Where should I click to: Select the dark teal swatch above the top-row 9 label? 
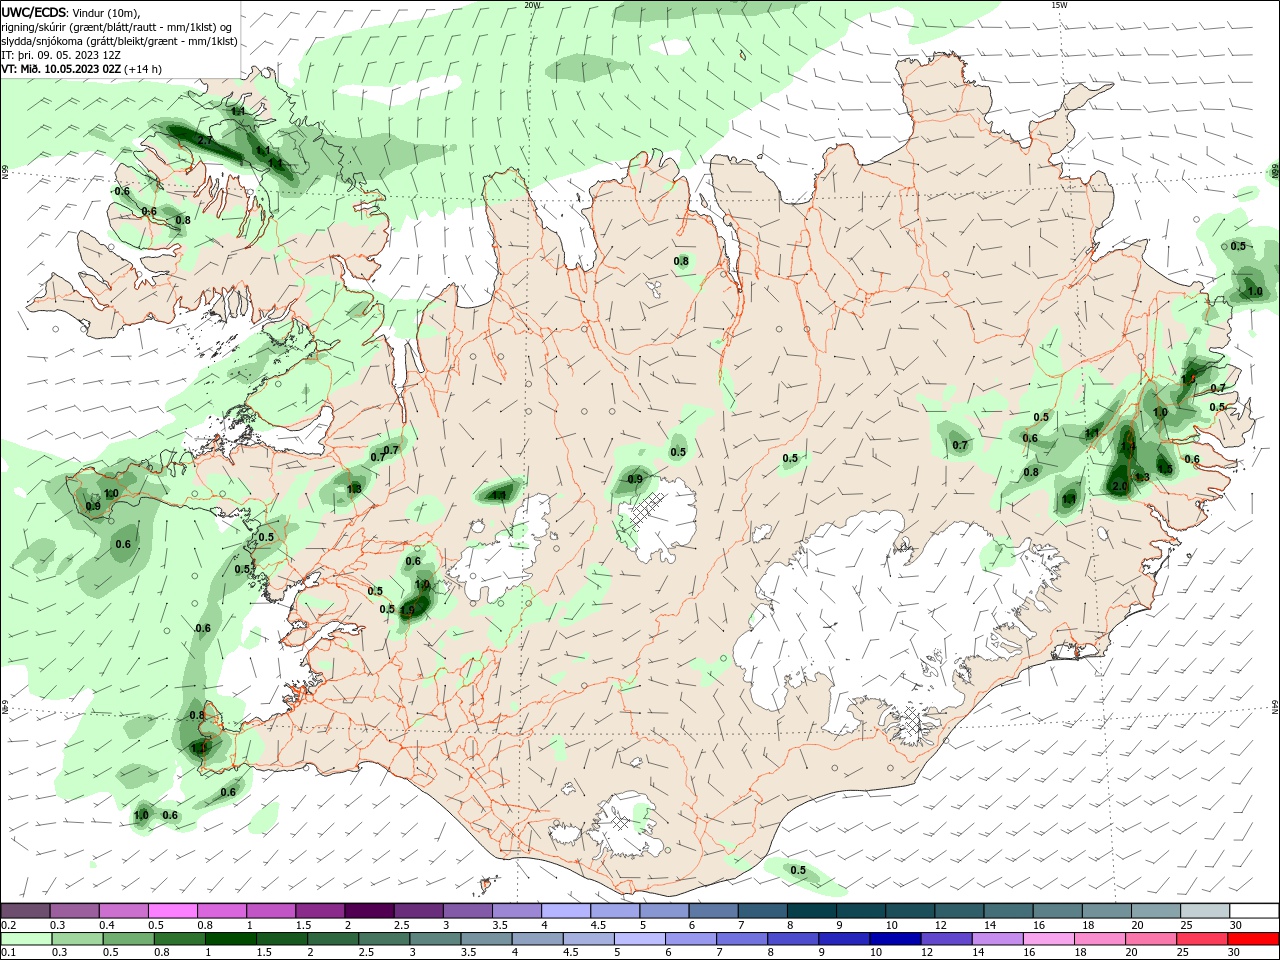pyautogui.click(x=861, y=911)
